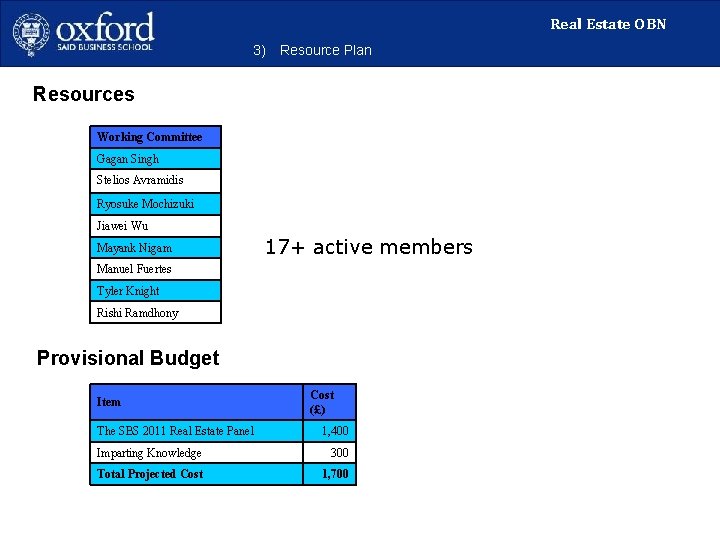Click the Oxford crest logo icon

[x=31, y=34]
